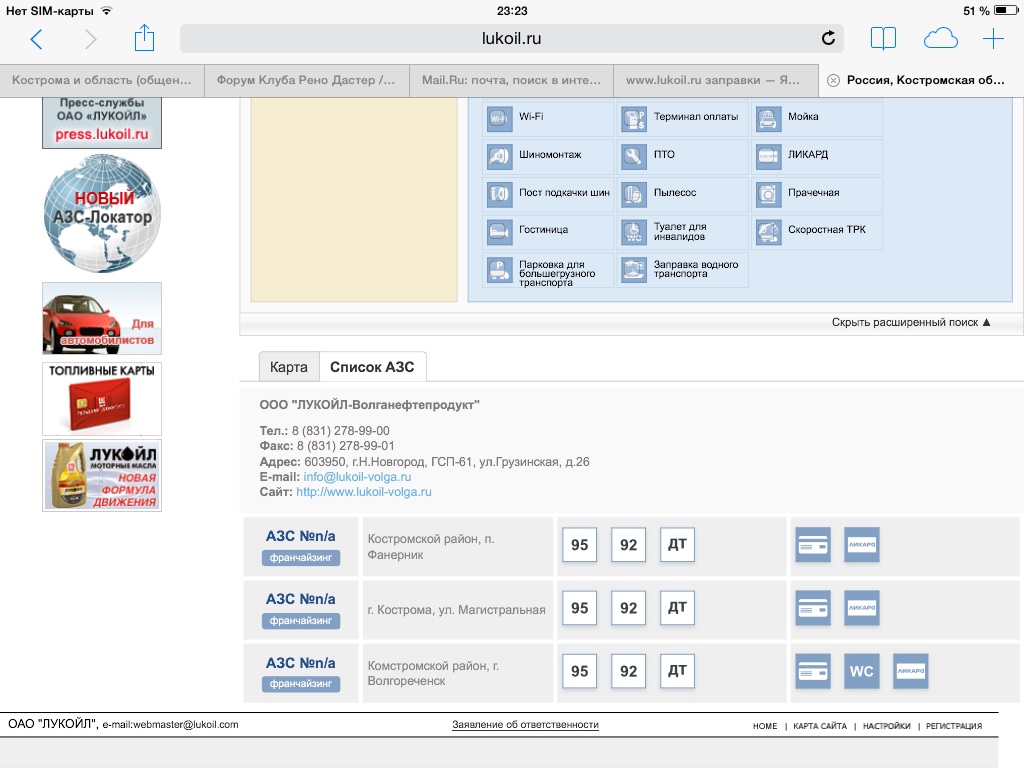The width and height of the screenshot is (1024, 768).
Task: Switch to Кострома и область tab
Action: [102, 80]
